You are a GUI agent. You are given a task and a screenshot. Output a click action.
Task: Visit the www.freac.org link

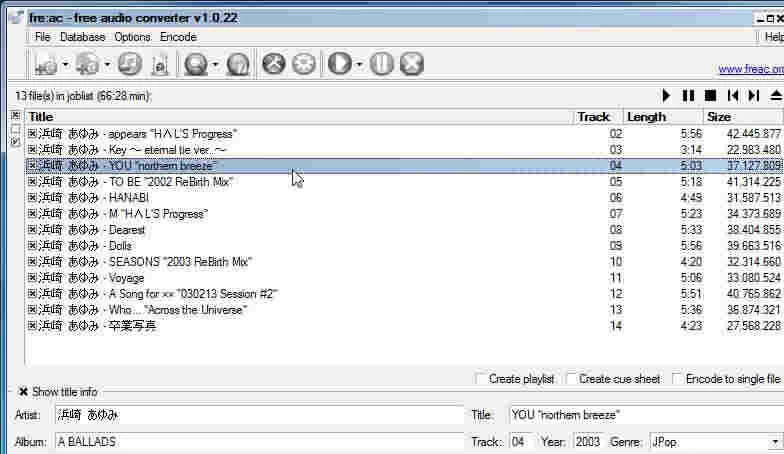coord(750,70)
